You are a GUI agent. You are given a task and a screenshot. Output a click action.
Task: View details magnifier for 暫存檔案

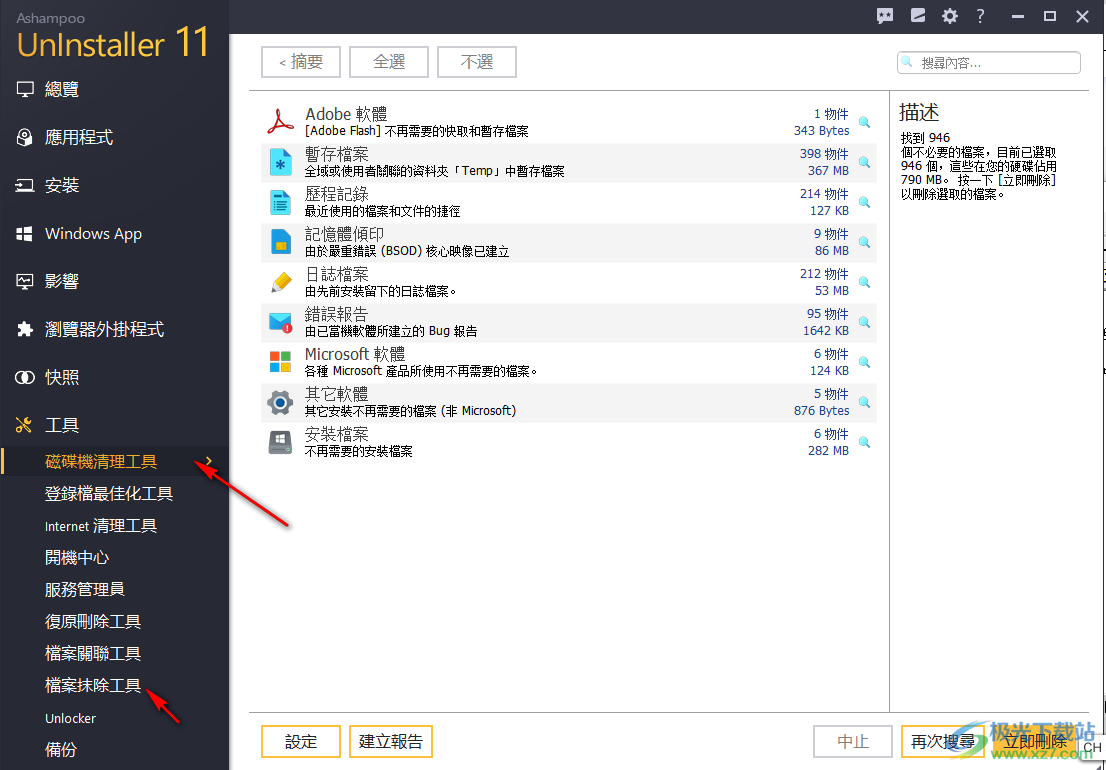864,163
